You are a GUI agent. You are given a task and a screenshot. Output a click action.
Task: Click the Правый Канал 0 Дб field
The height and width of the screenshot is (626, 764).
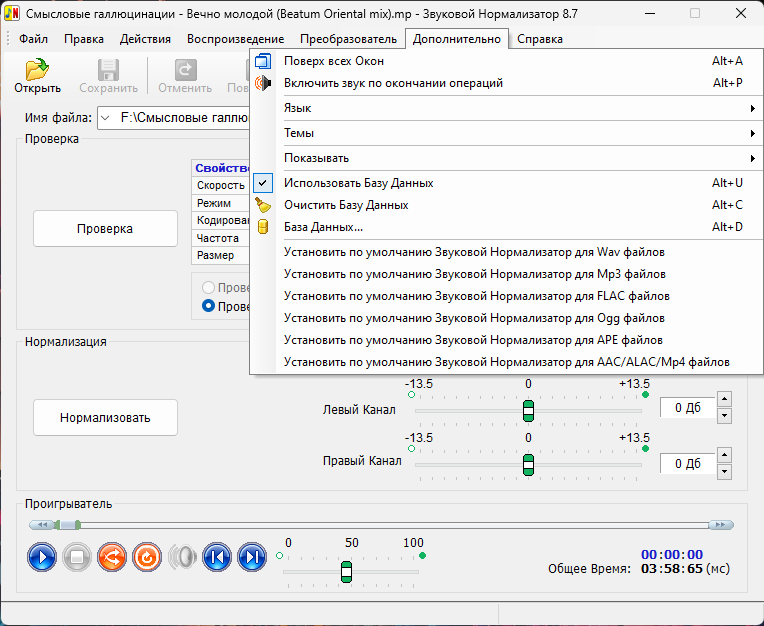(x=688, y=463)
